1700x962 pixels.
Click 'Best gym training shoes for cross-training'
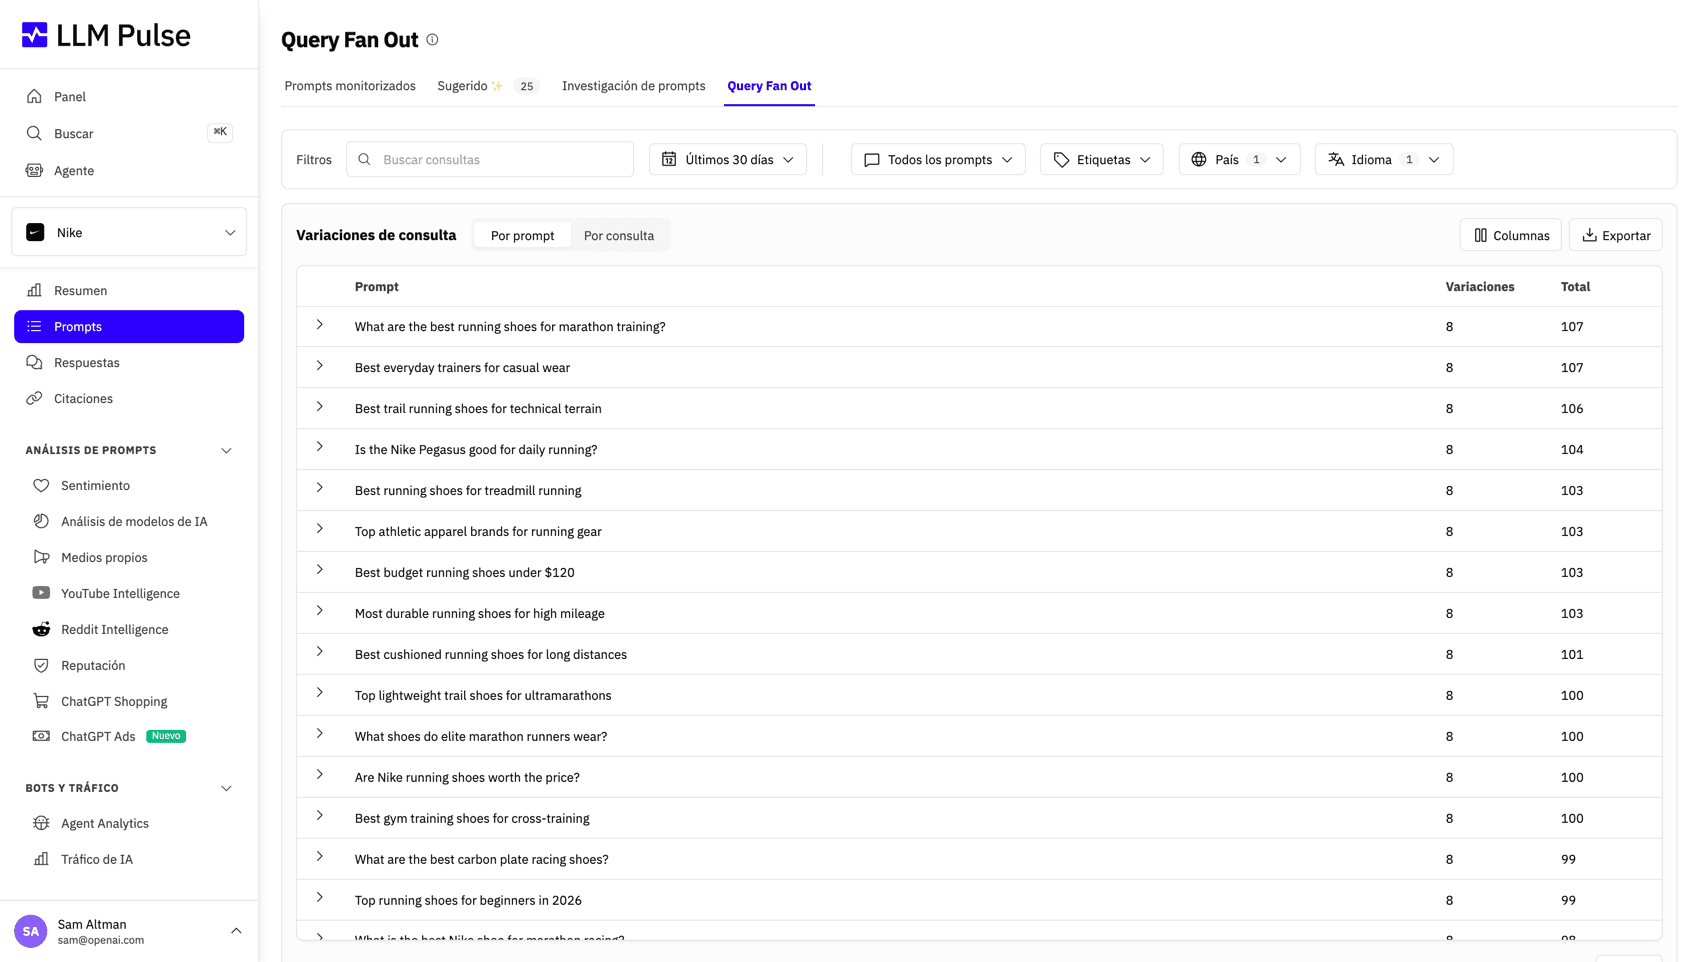(x=472, y=818)
